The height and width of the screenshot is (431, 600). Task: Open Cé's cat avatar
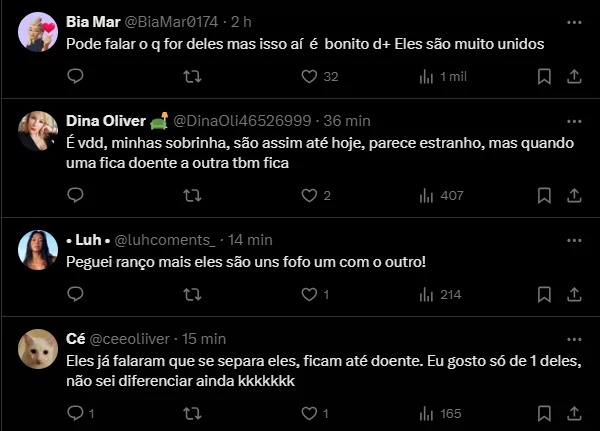click(37, 348)
